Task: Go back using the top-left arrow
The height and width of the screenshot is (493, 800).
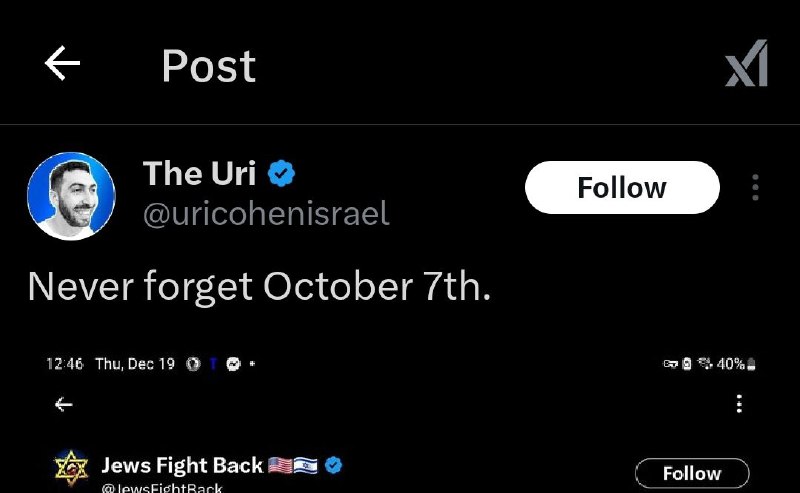Action: pyautogui.click(x=62, y=63)
